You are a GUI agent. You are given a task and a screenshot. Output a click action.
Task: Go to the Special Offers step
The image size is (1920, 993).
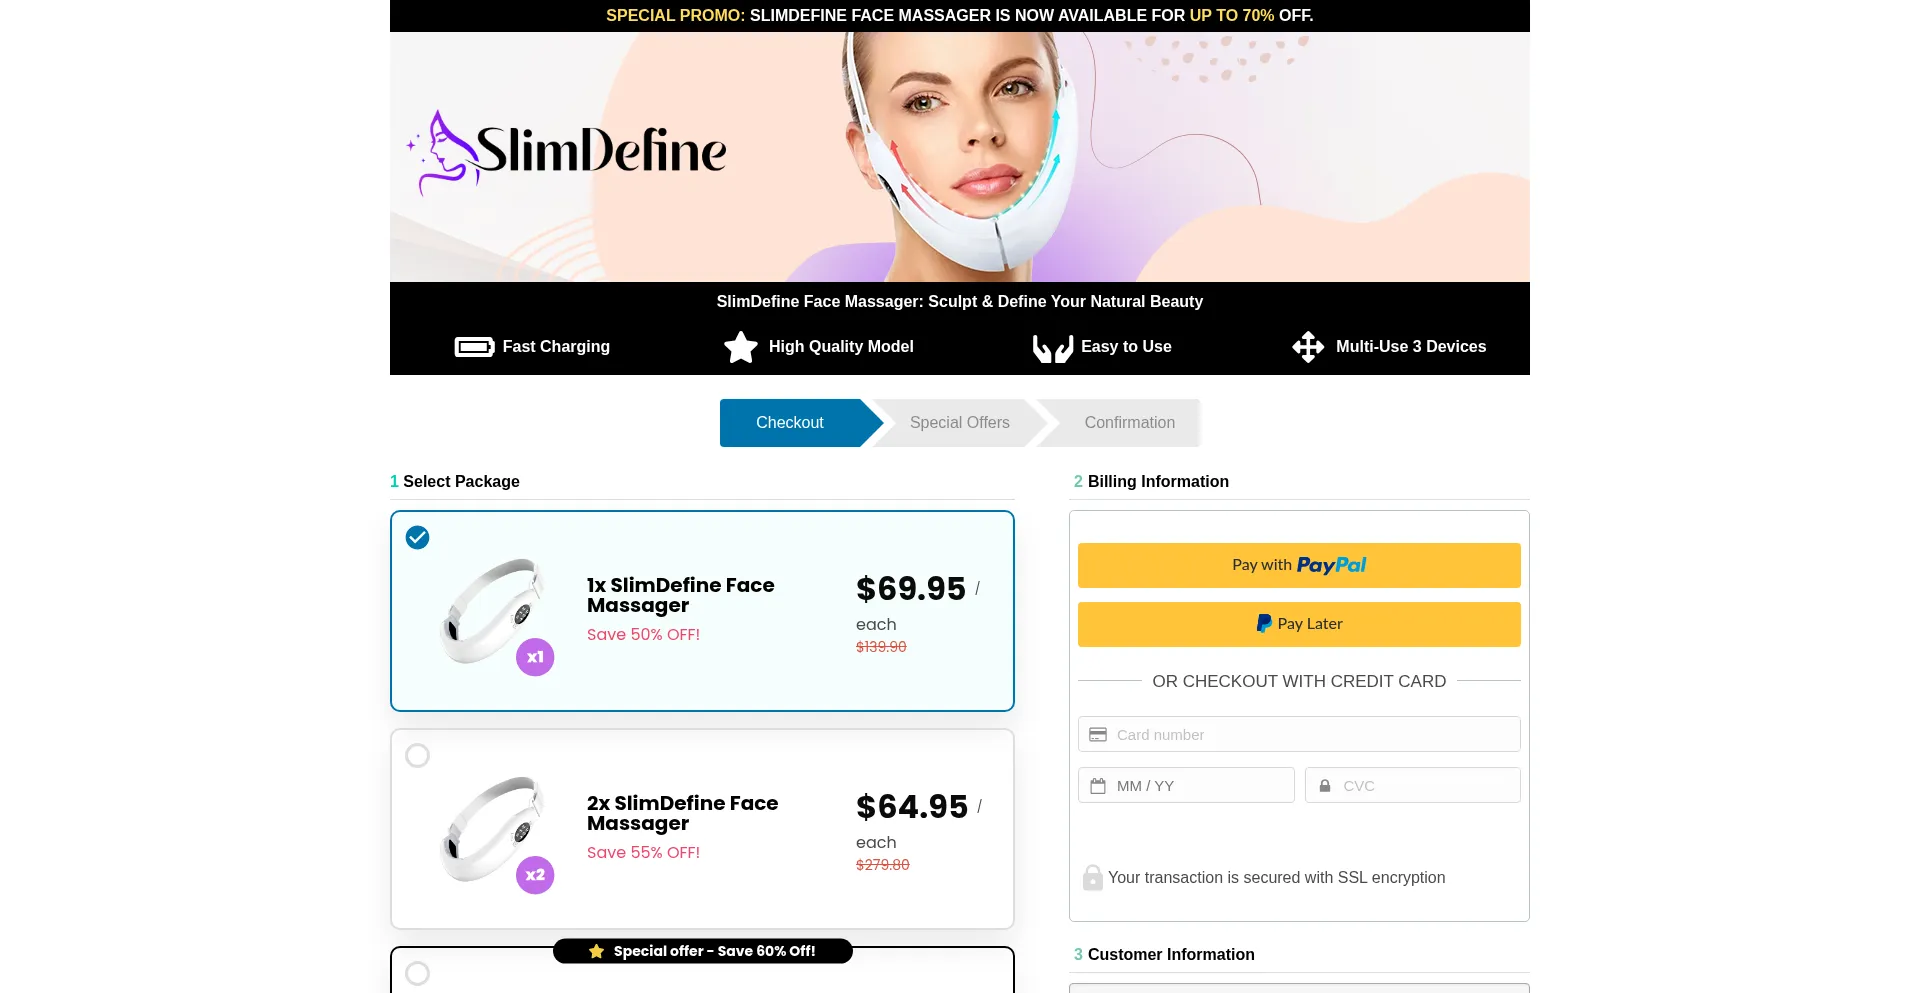pyautogui.click(x=960, y=423)
